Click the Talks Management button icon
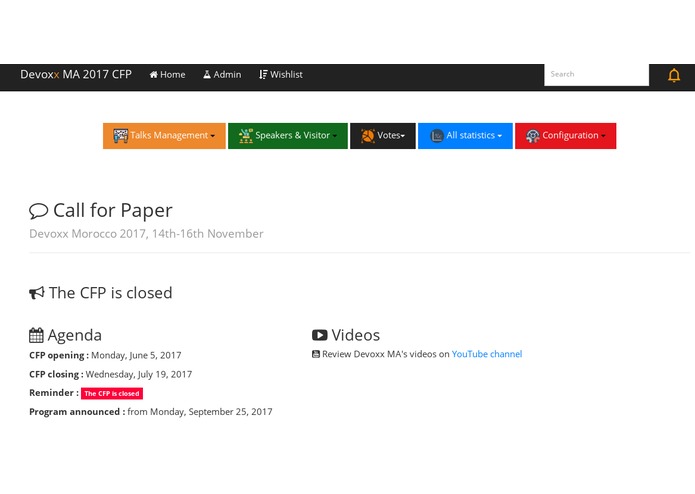695x494 pixels. [x=121, y=136]
